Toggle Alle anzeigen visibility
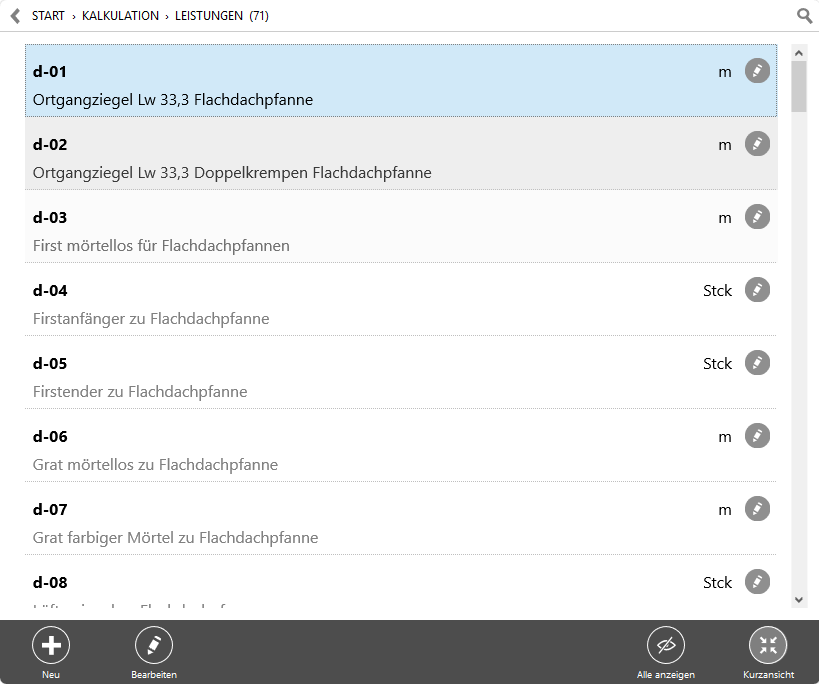Viewport: 819px width, 684px height. [665, 645]
